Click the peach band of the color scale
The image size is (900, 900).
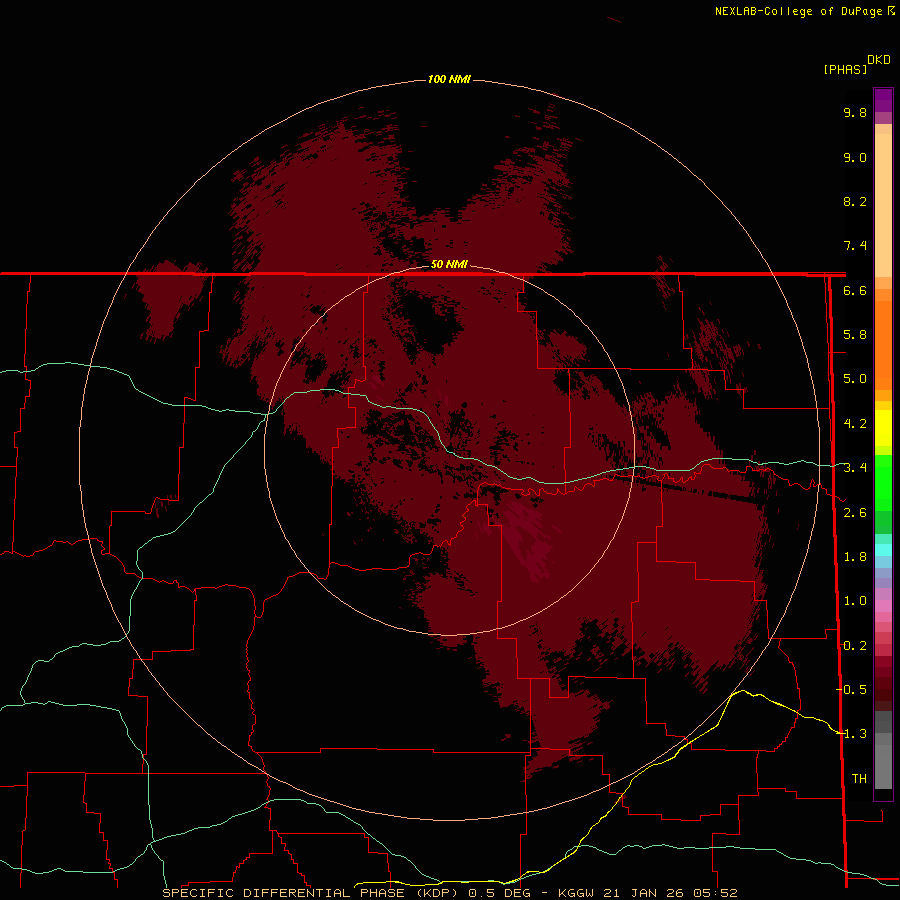[x=883, y=201]
